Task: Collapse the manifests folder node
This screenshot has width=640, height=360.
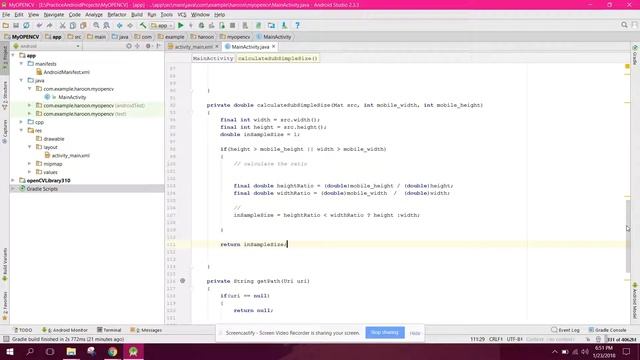Action: (x=22, y=64)
